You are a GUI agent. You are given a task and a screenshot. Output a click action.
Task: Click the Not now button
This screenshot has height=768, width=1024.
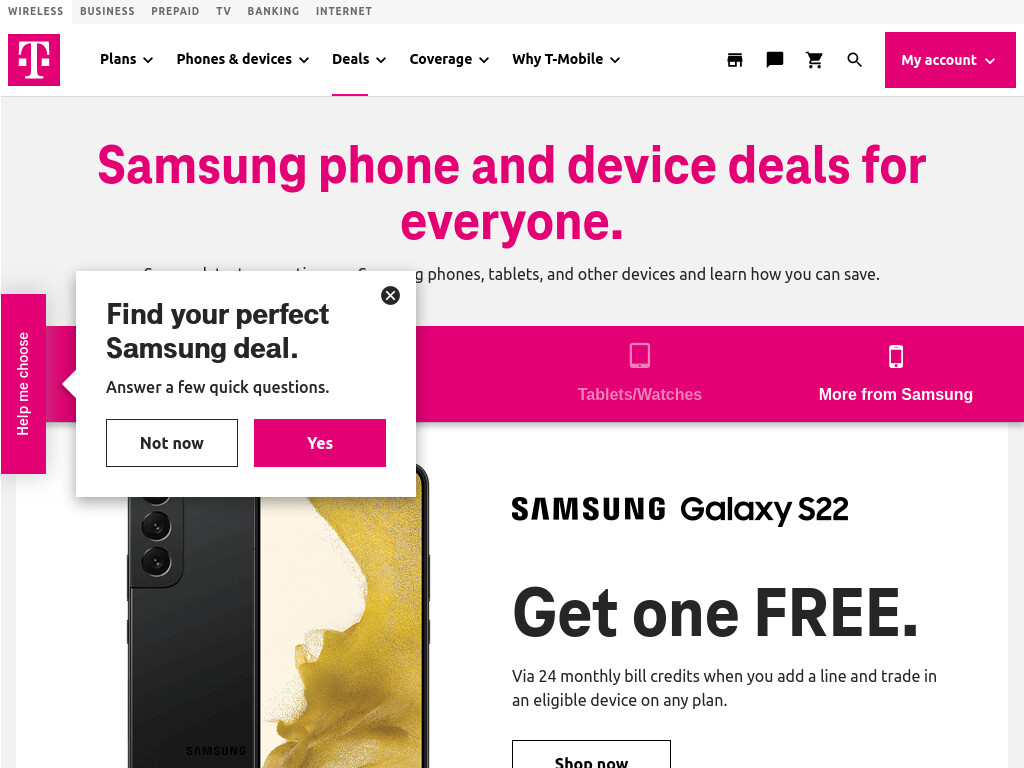coord(172,443)
